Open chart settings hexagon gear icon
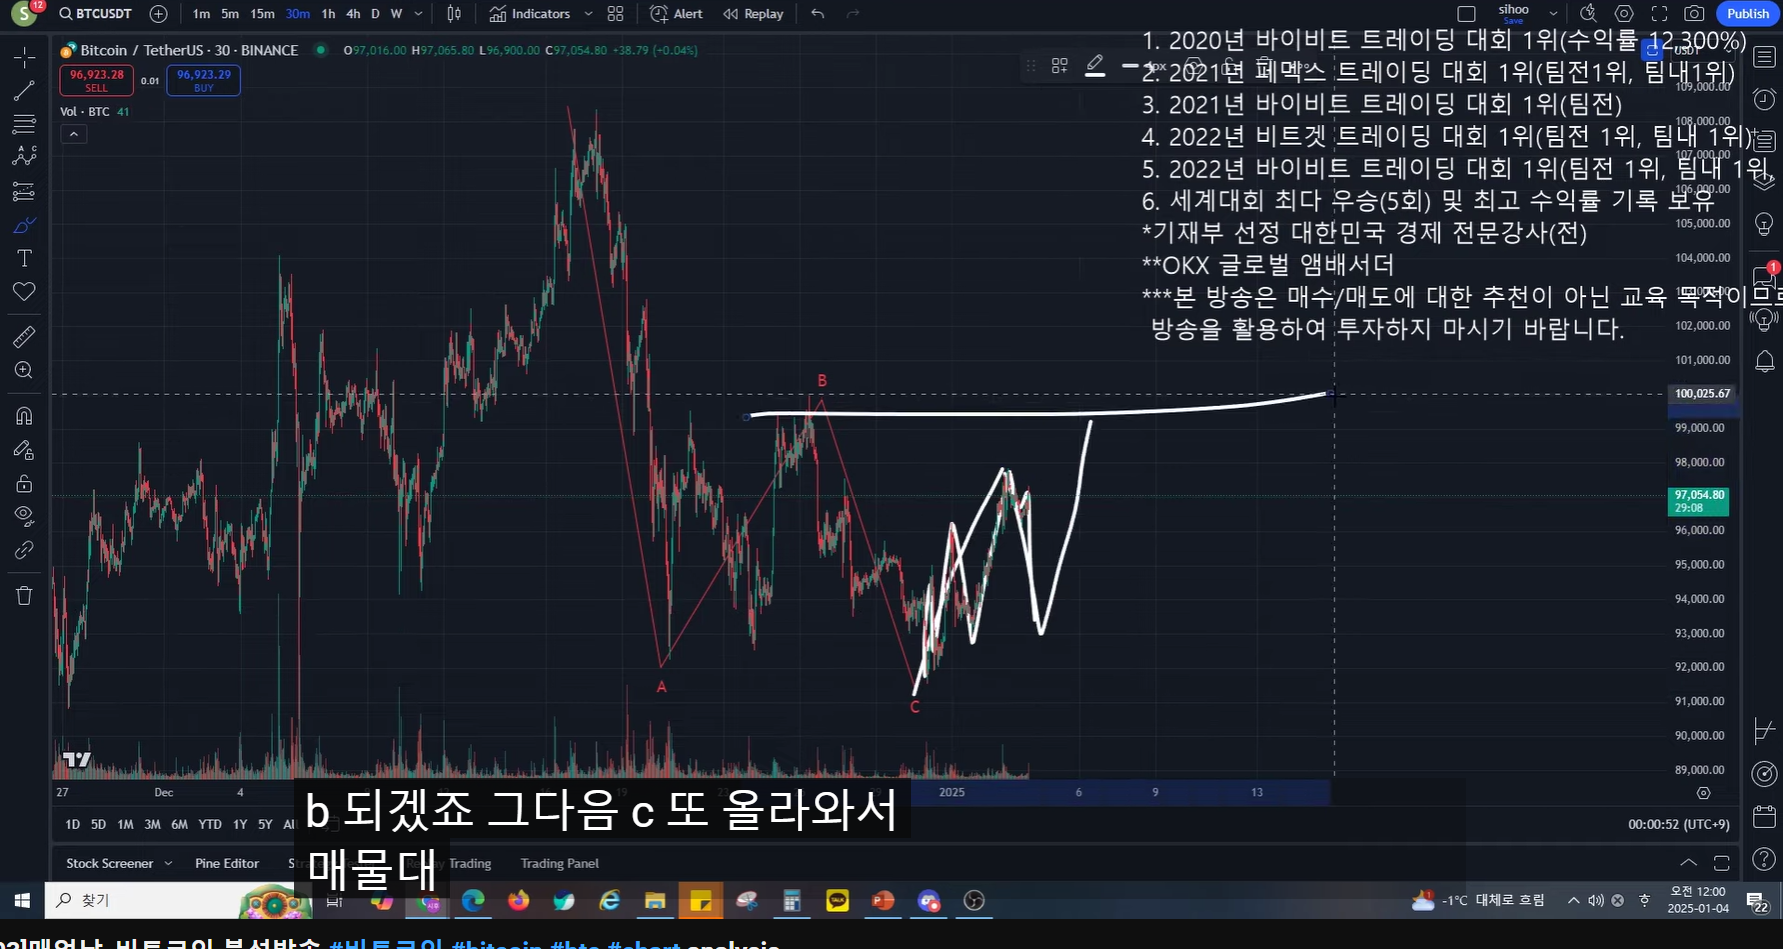Screen dimensions: 1783x949 click(1624, 14)
